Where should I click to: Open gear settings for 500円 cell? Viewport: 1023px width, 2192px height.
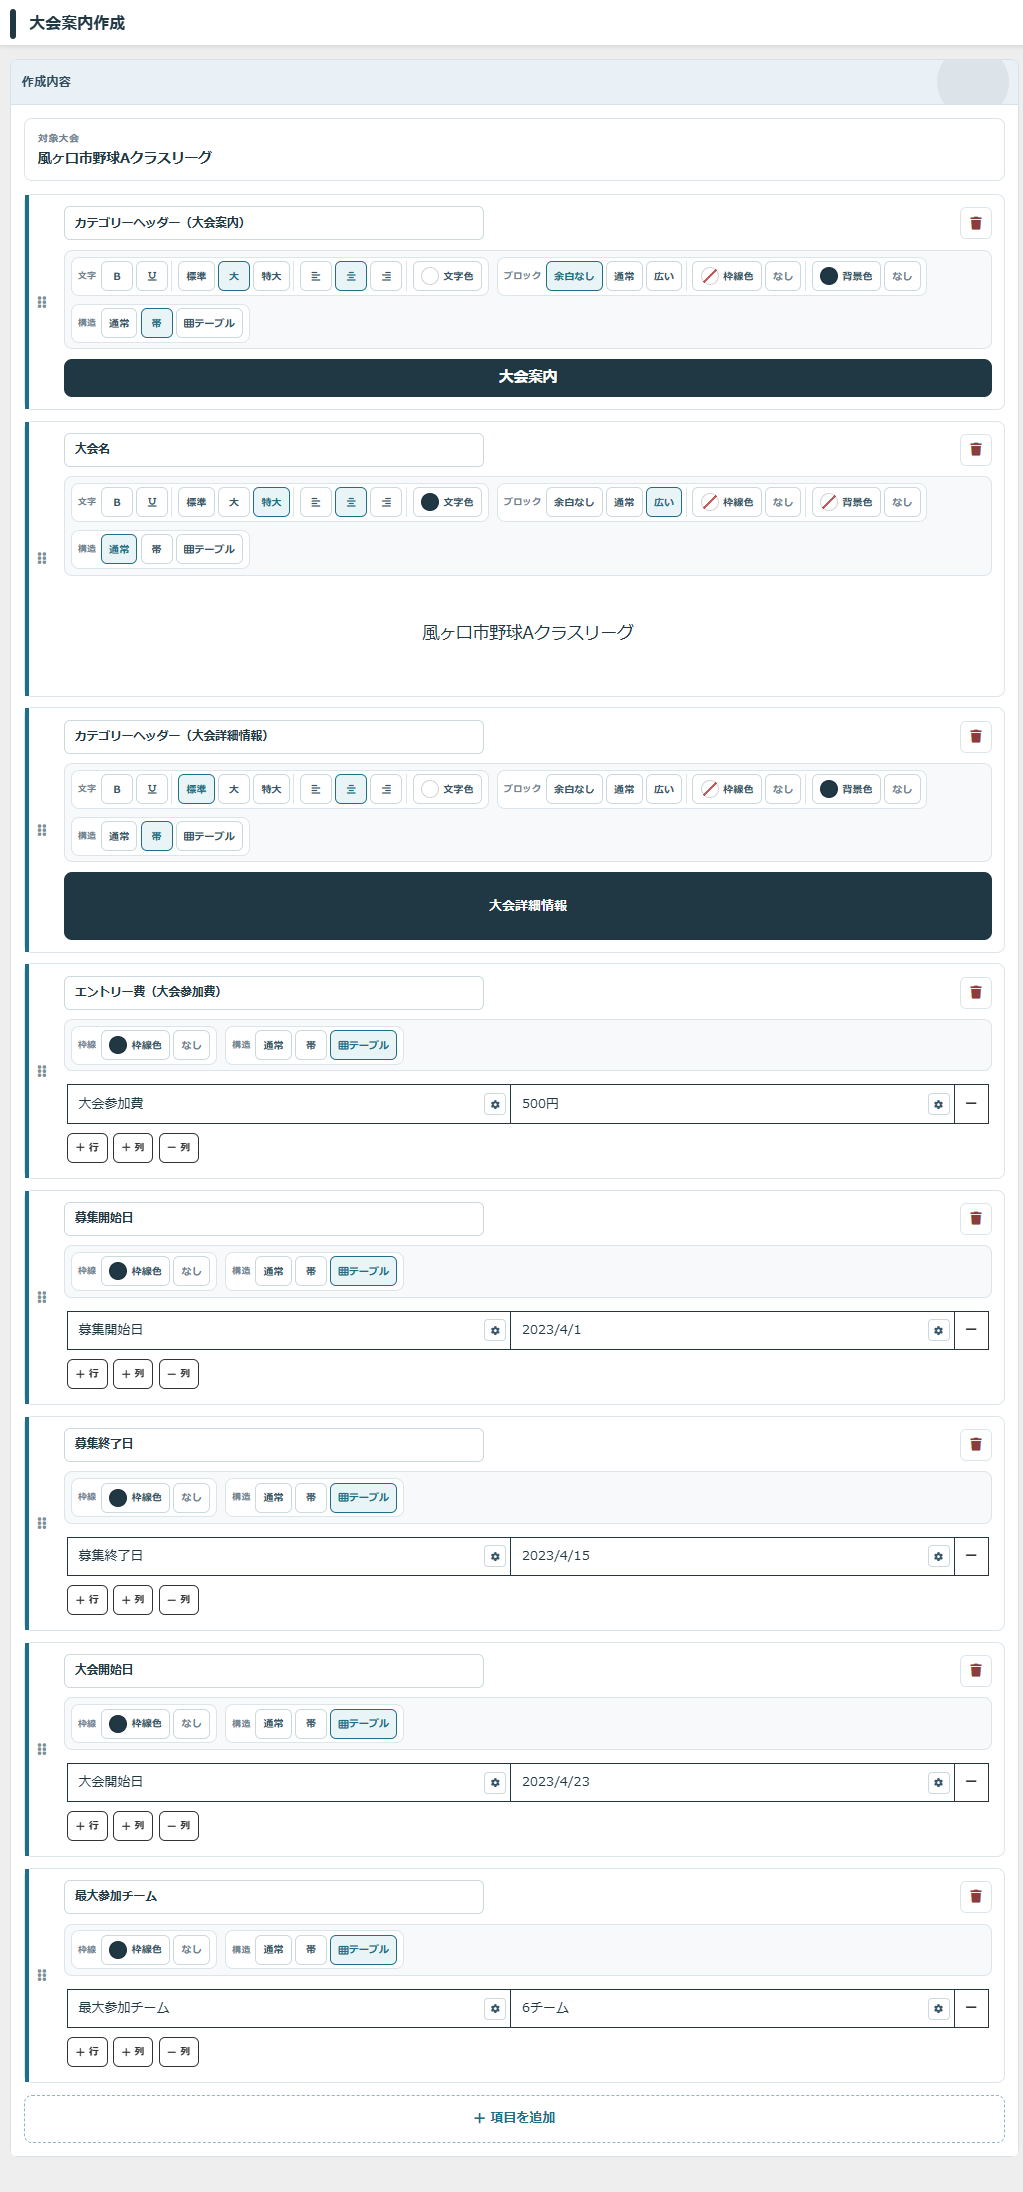[938, 1104]
